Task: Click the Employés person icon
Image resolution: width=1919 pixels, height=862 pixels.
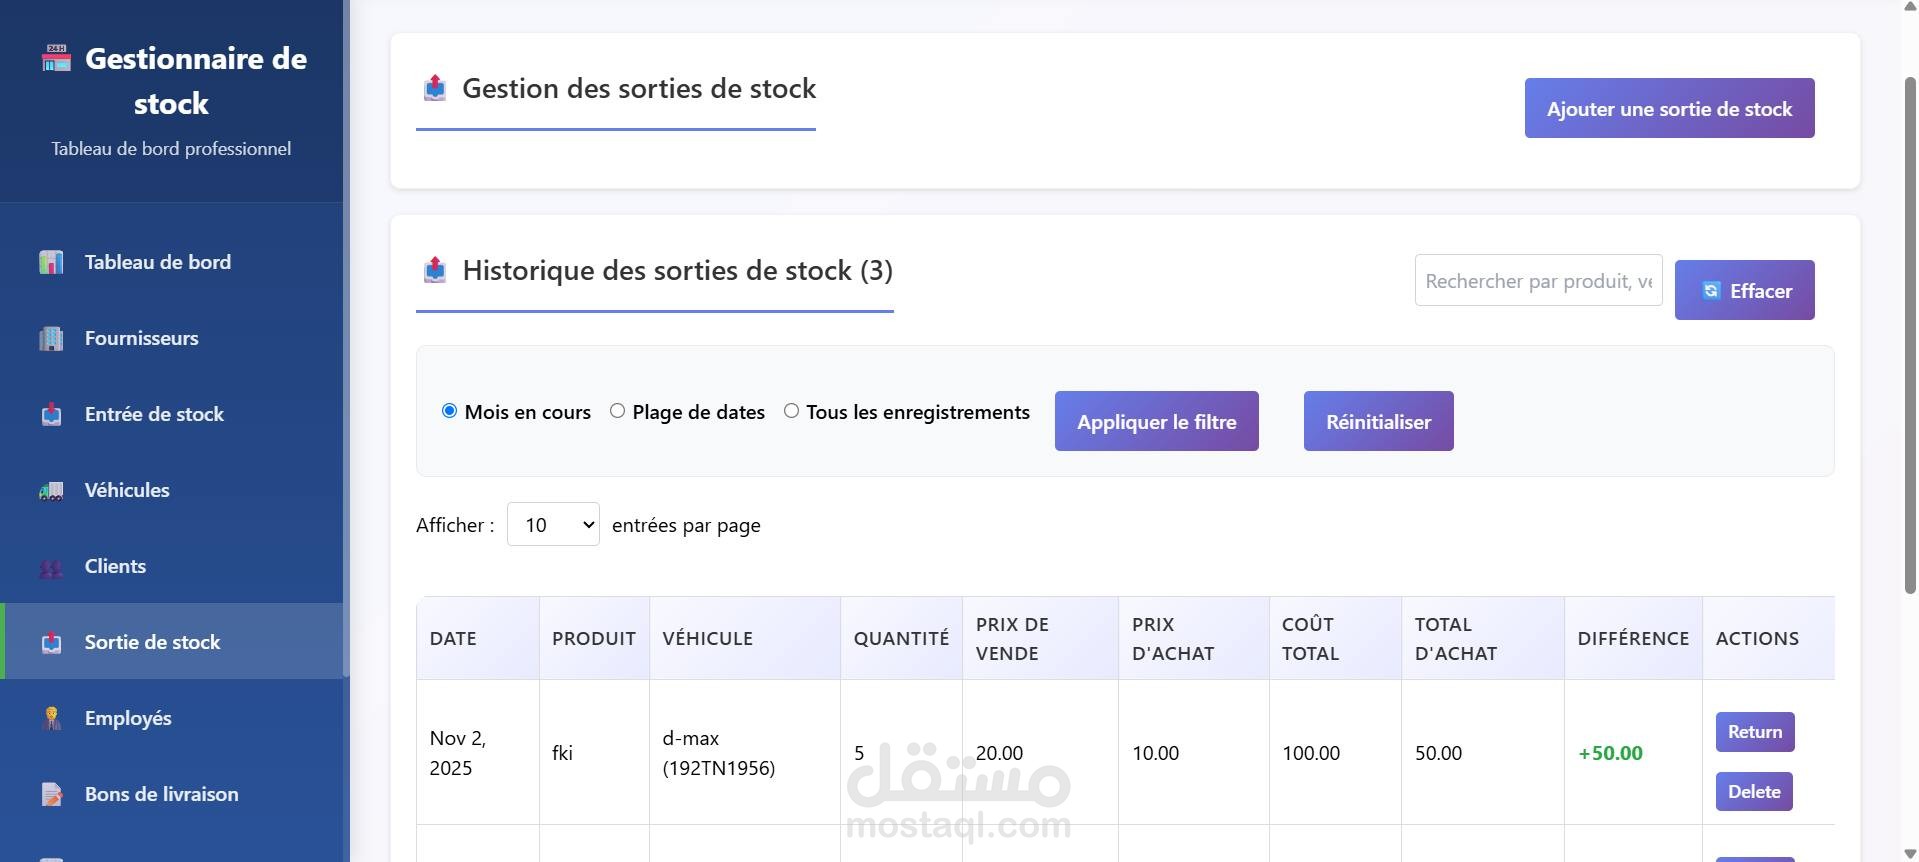Action: tap(51, 718)
